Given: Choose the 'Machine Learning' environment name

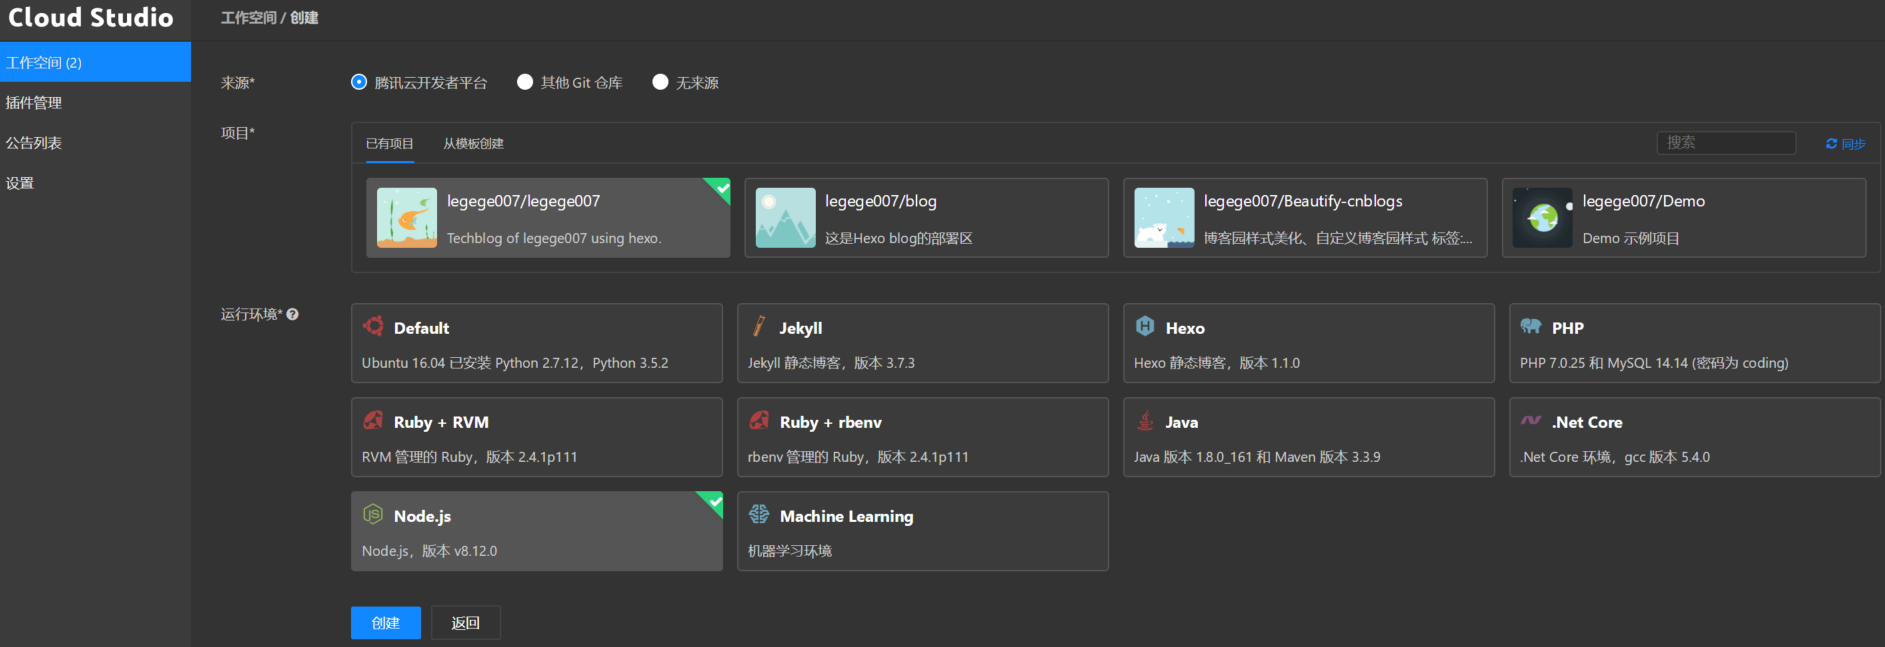Looking at the screenshot, I should (846, 516).
